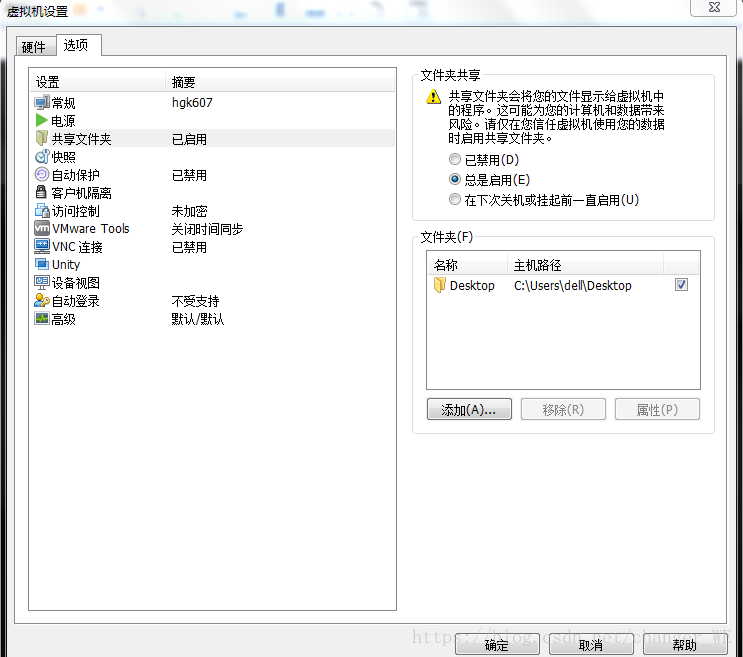Screen dimensions: 743x657
Task: Select the 高级 row label
Action: pos(63,319)
